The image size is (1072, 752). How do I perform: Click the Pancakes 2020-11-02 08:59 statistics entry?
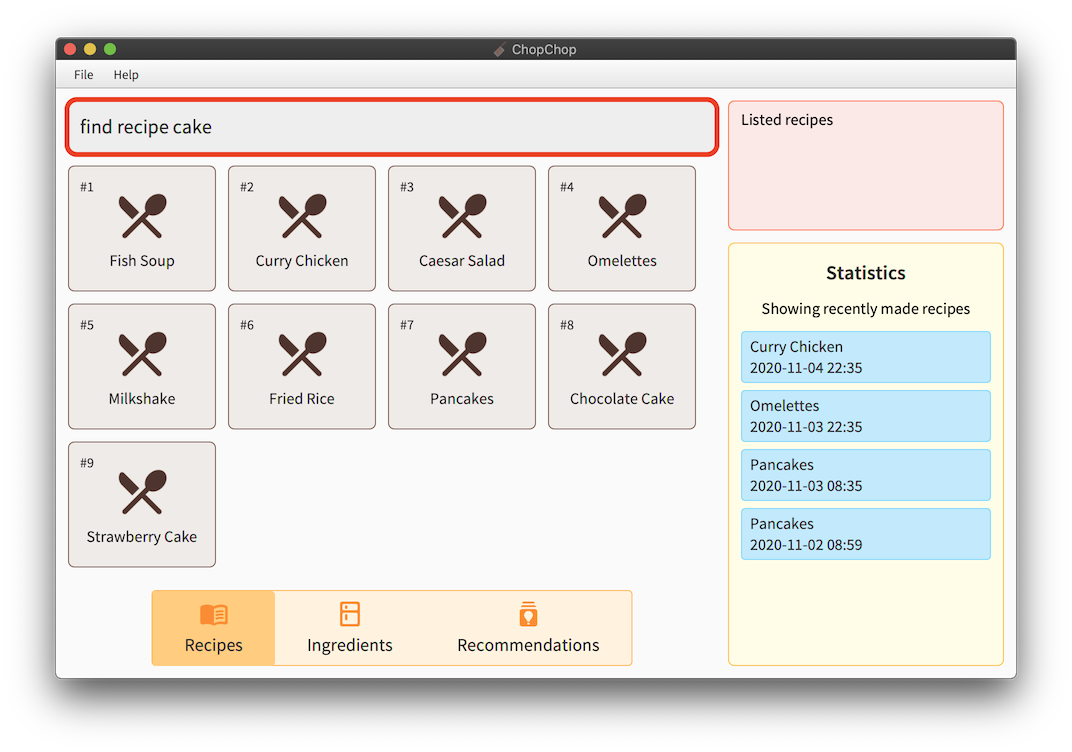(x=866, y=534)
